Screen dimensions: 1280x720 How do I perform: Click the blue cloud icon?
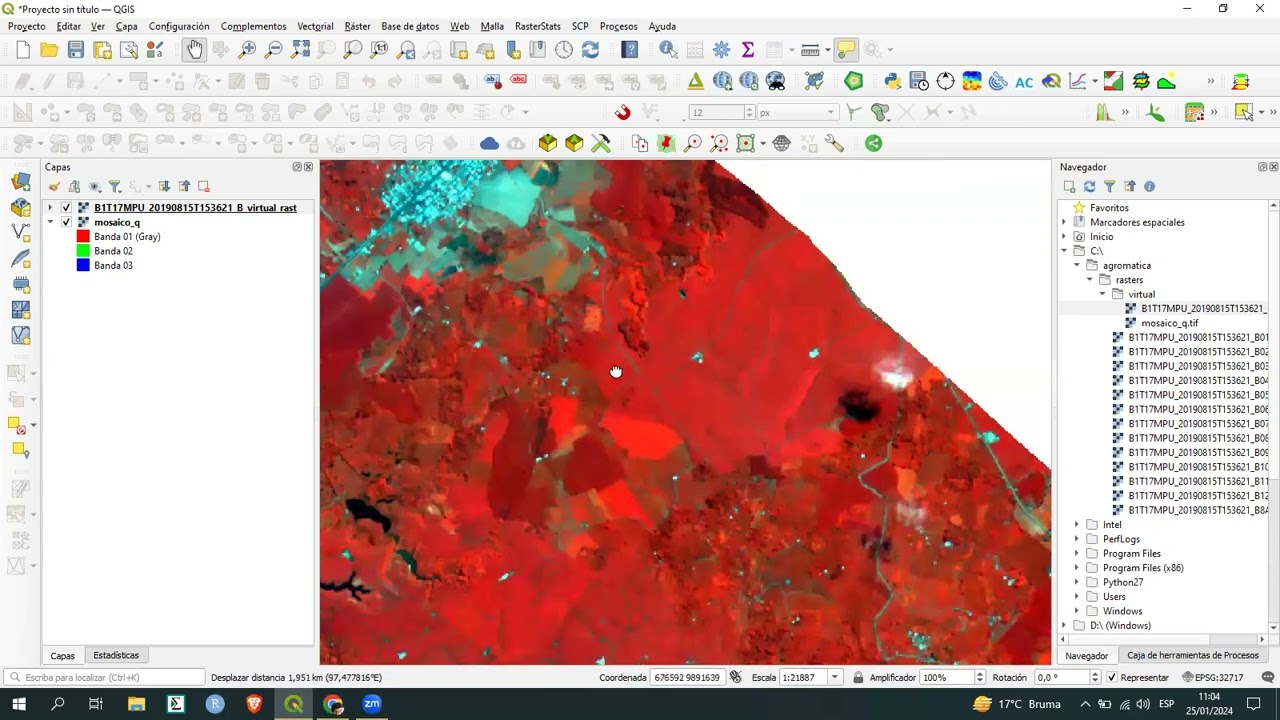click(489, 143)
